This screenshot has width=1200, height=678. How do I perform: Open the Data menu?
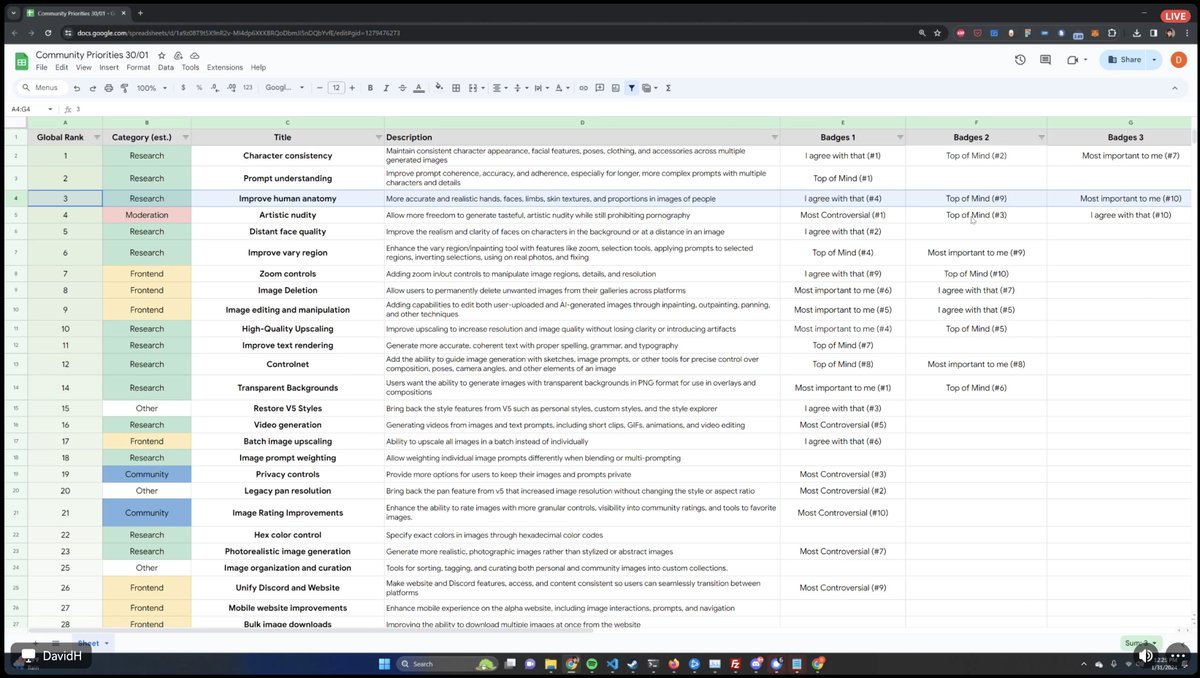coord(164,67)
